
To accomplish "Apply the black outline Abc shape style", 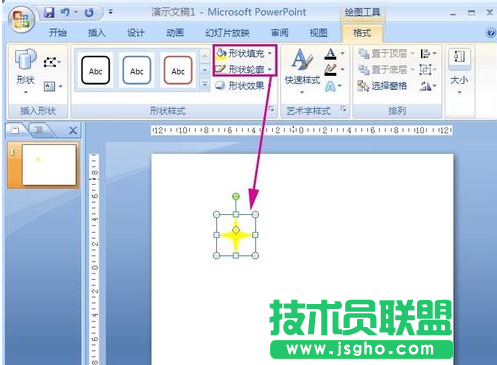I will pos(95,70).
